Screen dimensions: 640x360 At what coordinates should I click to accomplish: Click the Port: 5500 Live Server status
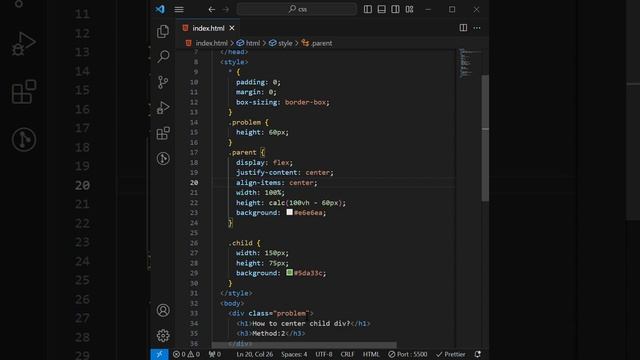[408, 354]
